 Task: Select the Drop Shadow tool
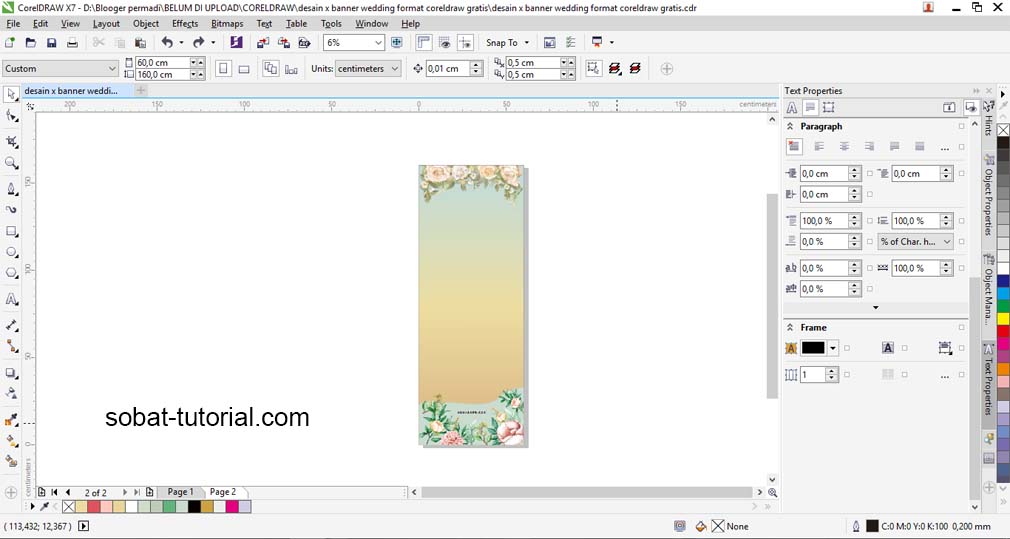(x=11, y=373)
